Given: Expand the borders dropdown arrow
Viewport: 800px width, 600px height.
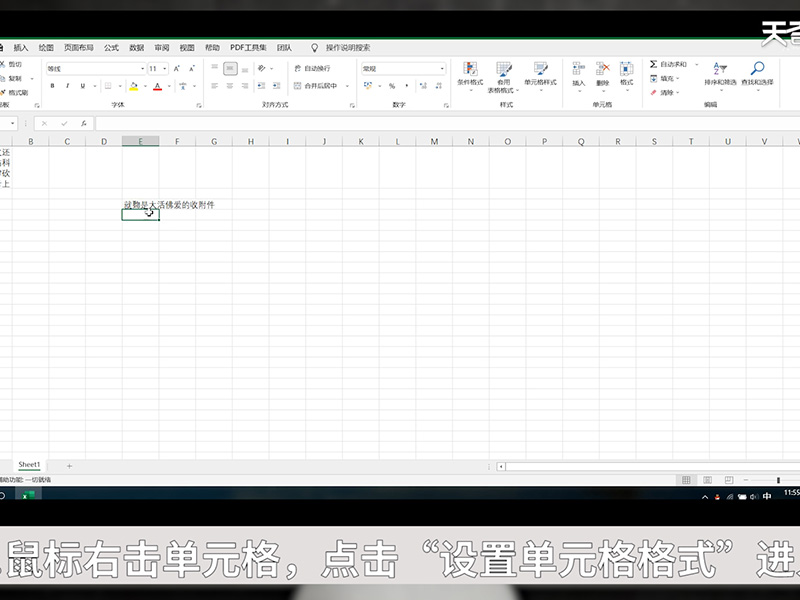Looking at the screenshot, I should tap(120, 86).
